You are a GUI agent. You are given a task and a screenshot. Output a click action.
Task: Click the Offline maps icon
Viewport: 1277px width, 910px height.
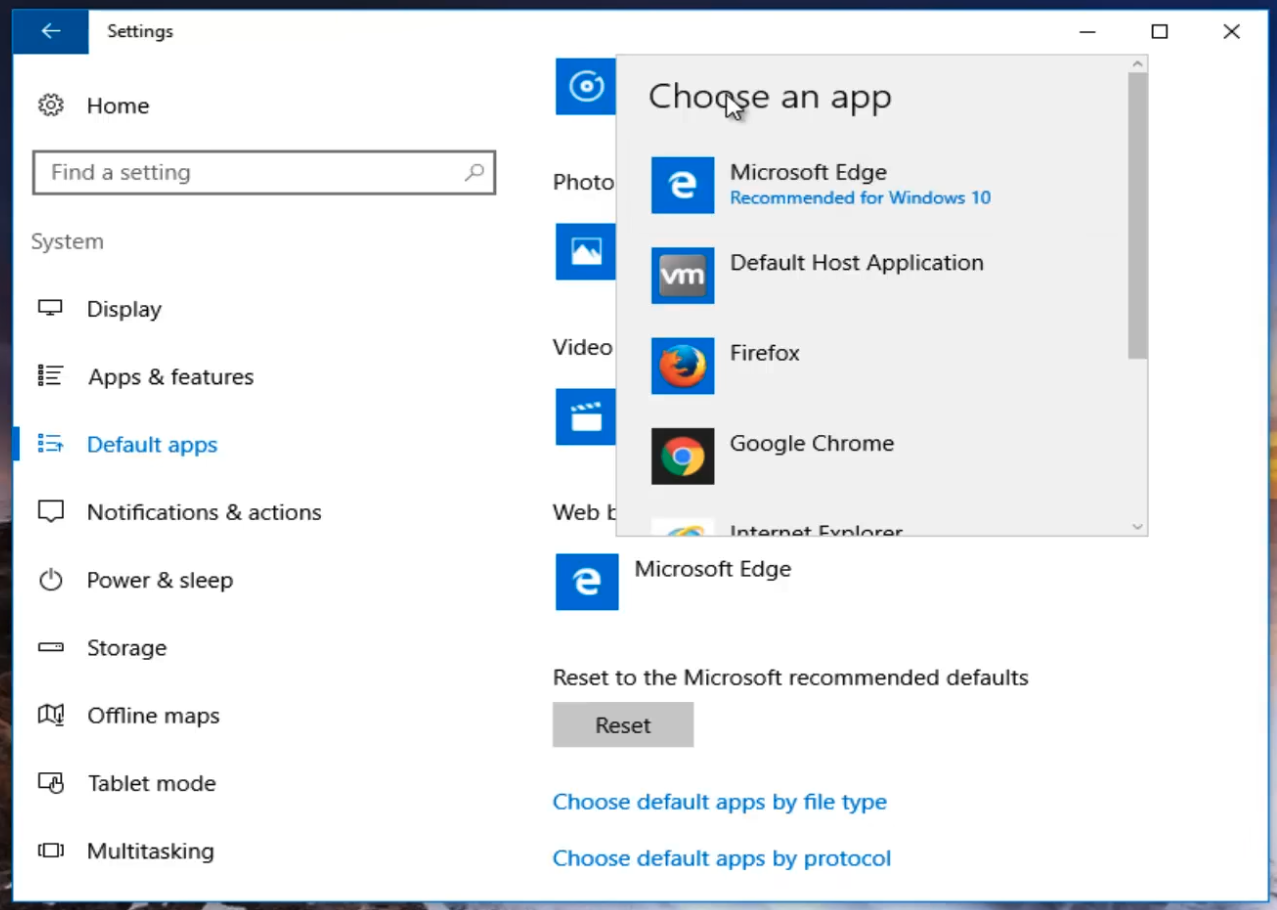click(50, 715)
